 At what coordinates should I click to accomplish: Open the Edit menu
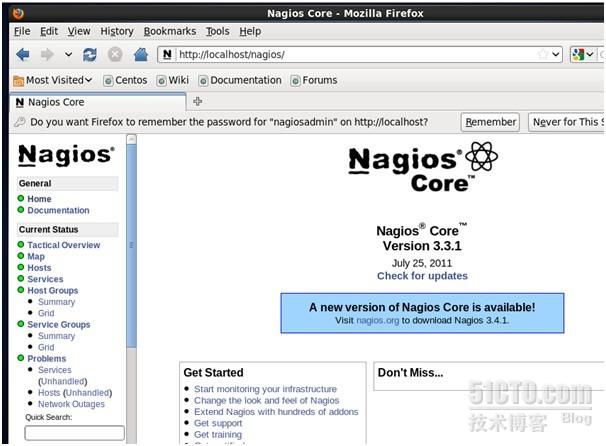tap(49, 31)
